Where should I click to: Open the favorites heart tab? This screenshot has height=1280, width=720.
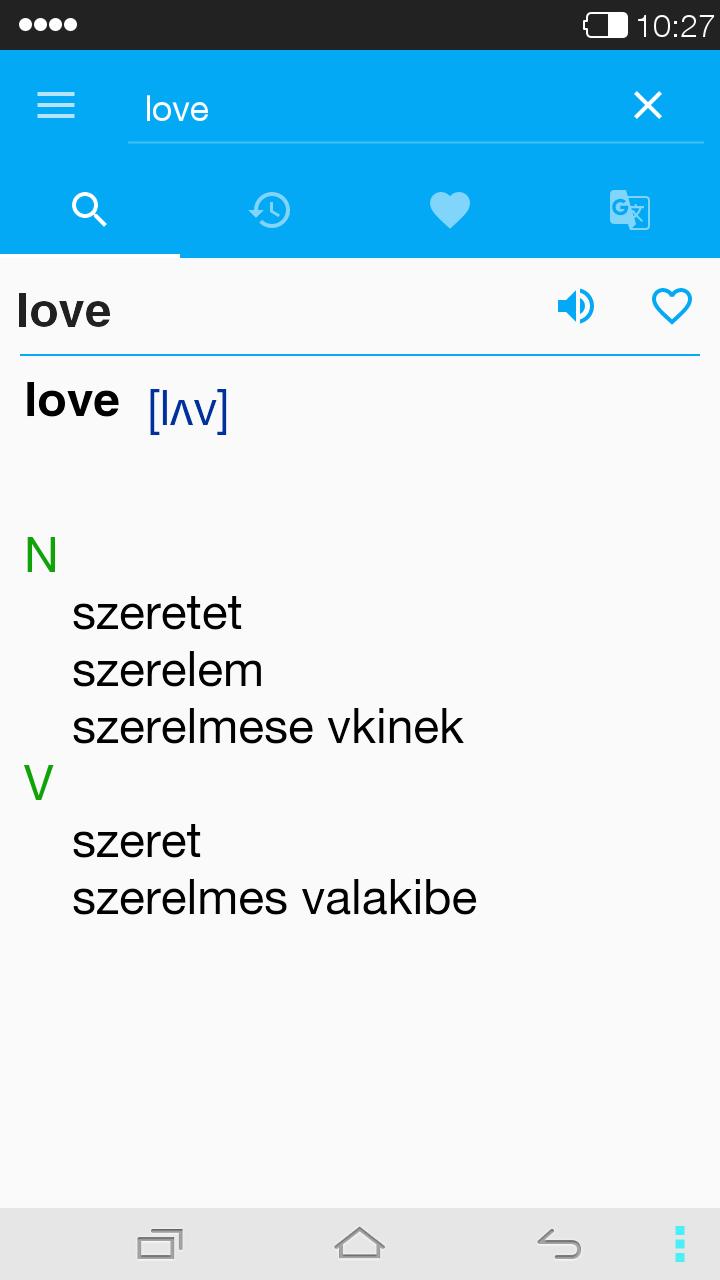pyautogui.click(x=449, y=209)
